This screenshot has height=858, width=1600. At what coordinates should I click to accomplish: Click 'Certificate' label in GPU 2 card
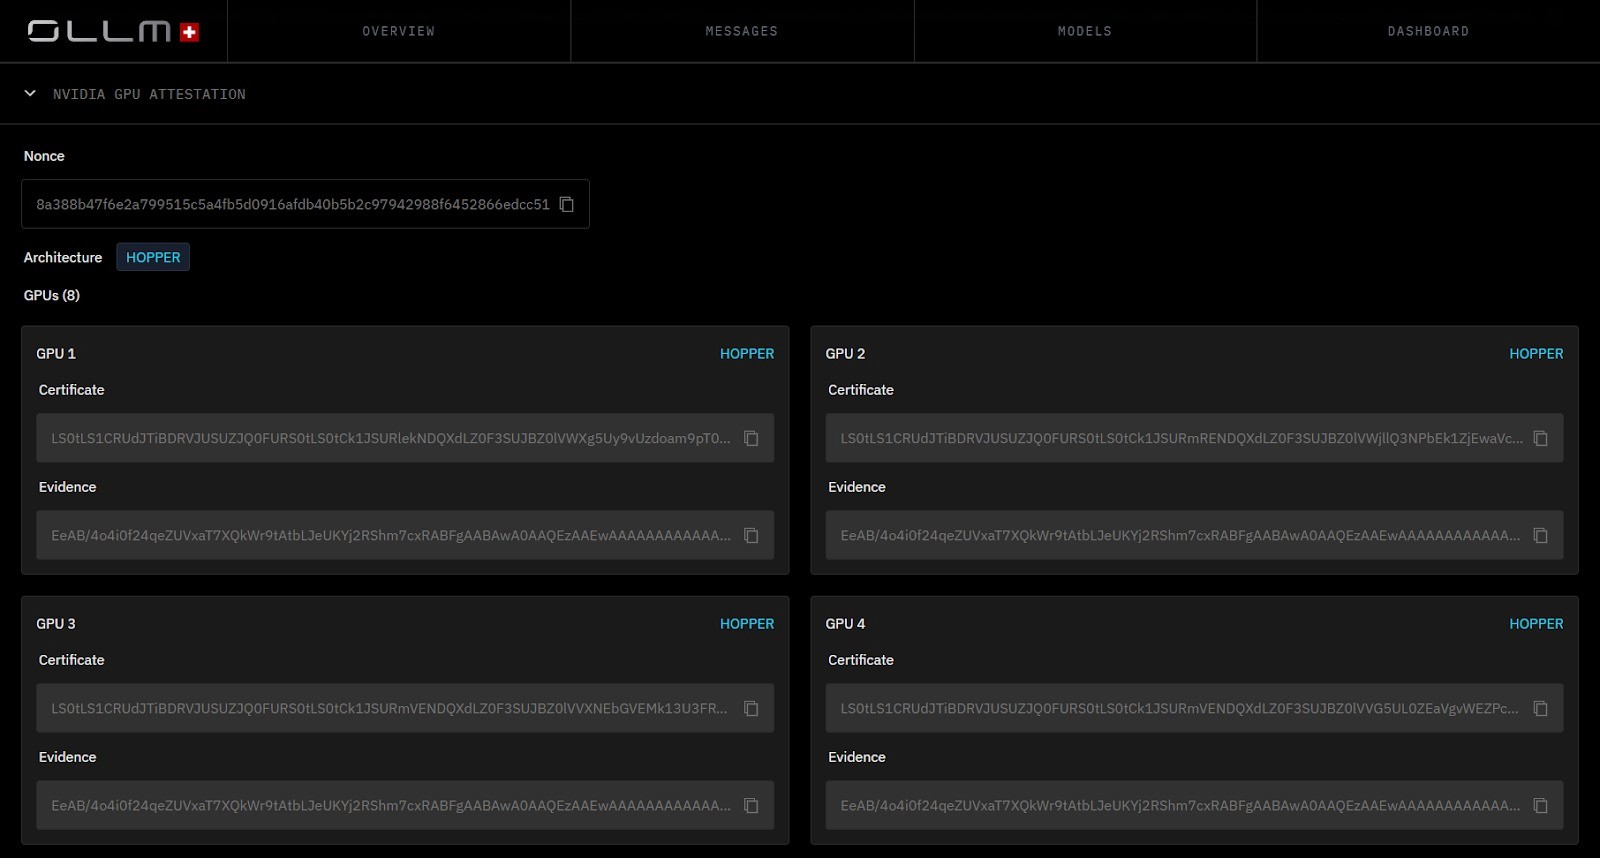(x=861, y=390)
